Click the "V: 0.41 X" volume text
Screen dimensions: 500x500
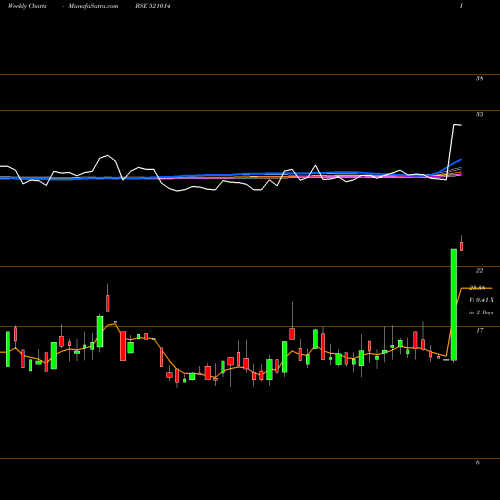(x=481, y=300)
